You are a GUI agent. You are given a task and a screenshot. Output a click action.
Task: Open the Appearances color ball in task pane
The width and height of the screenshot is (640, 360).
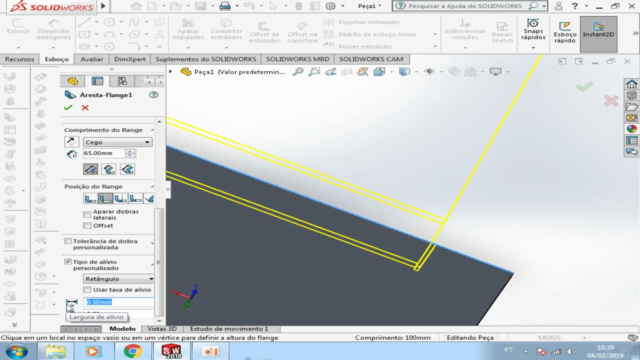(631, 129)
